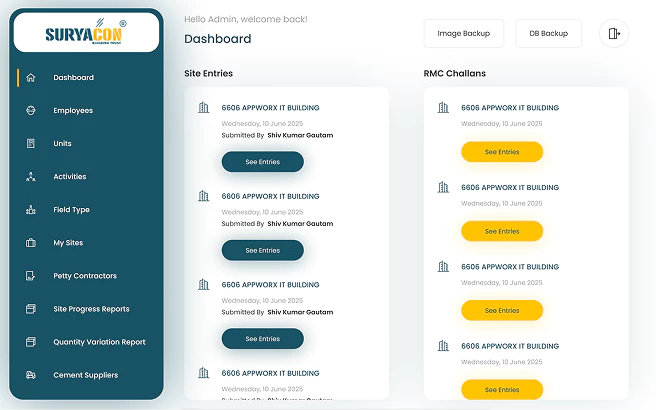
Task: Click the large "Dashboard" page title
Action: [x=218, y=39]
